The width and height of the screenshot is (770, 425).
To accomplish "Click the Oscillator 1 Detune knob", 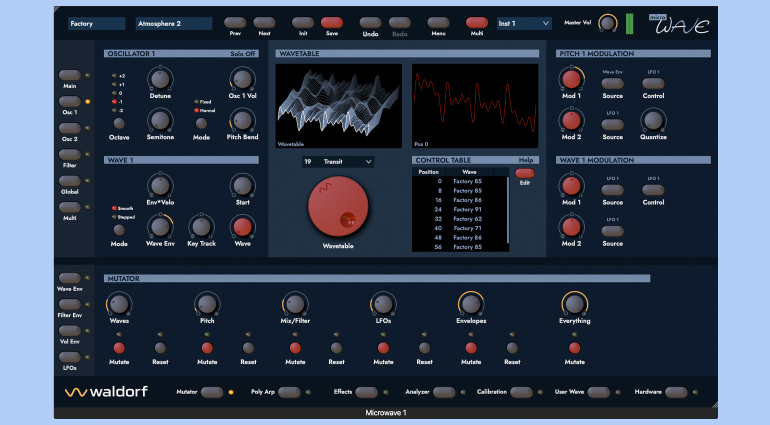I will (160, 79).
